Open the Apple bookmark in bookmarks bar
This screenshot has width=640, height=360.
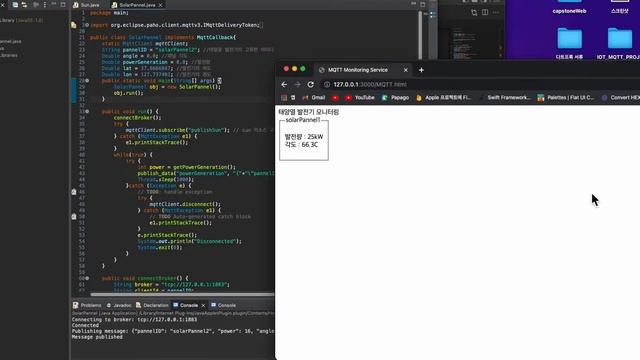[x=443, y=98]
